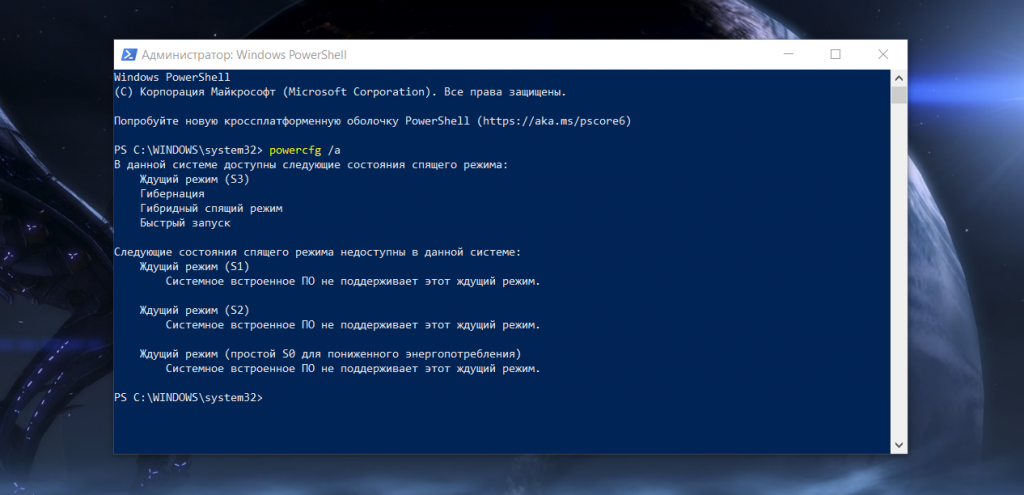
Task: Click the PowerShell icon in title bar
Action: (129, 55)
